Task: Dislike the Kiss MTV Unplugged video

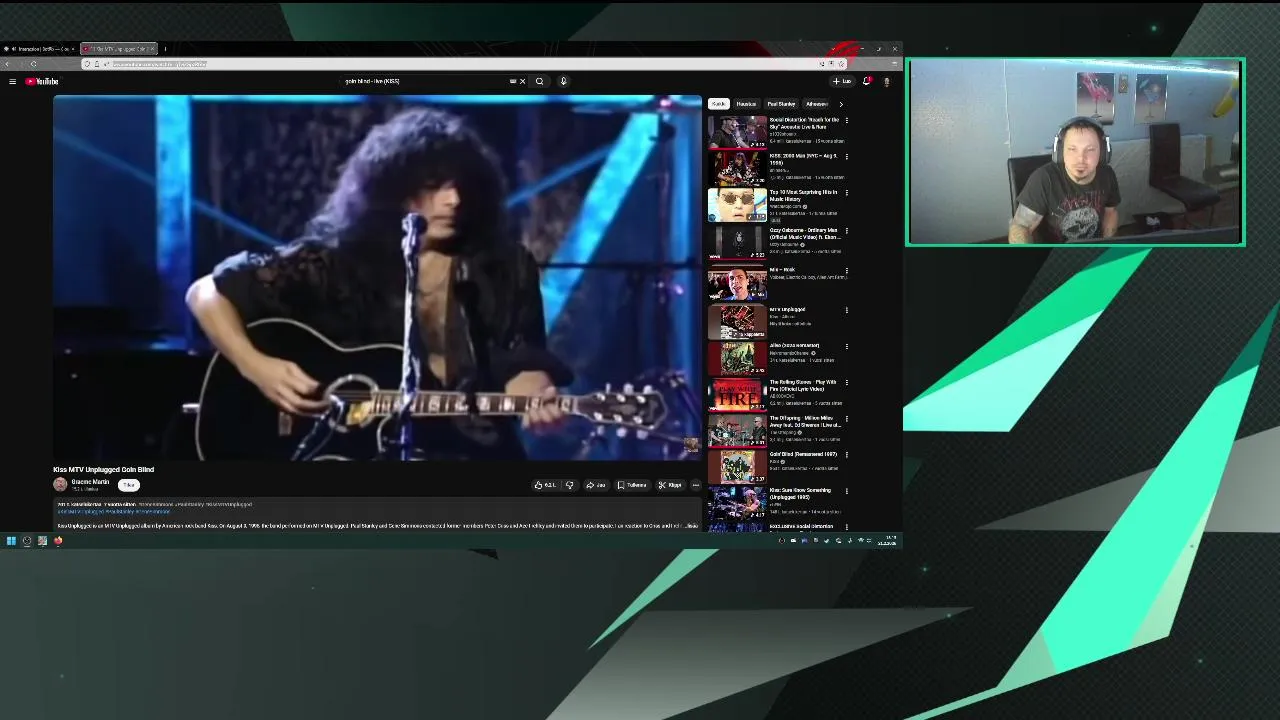Action: click(x=569, y=485)
